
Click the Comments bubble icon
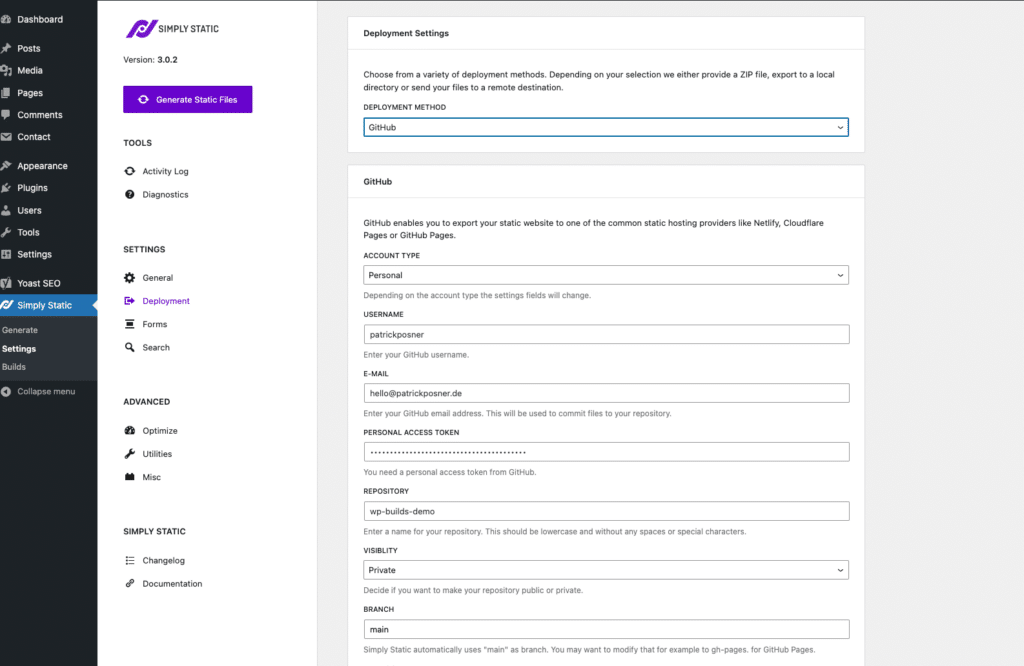(6, 115)
